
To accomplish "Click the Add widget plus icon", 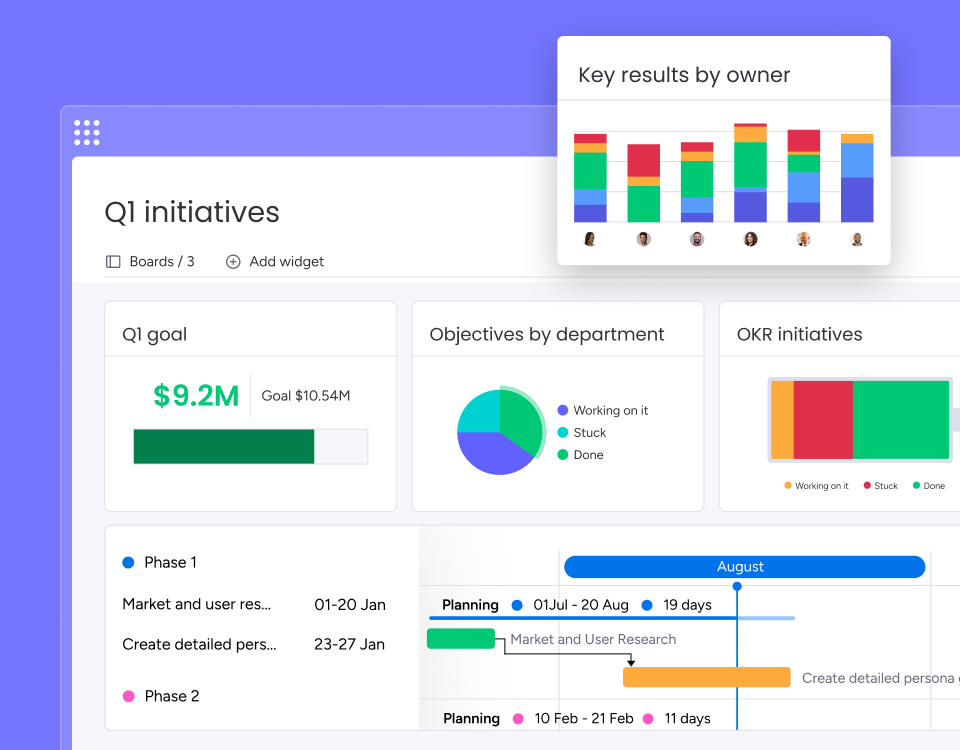I will [233, 262].
